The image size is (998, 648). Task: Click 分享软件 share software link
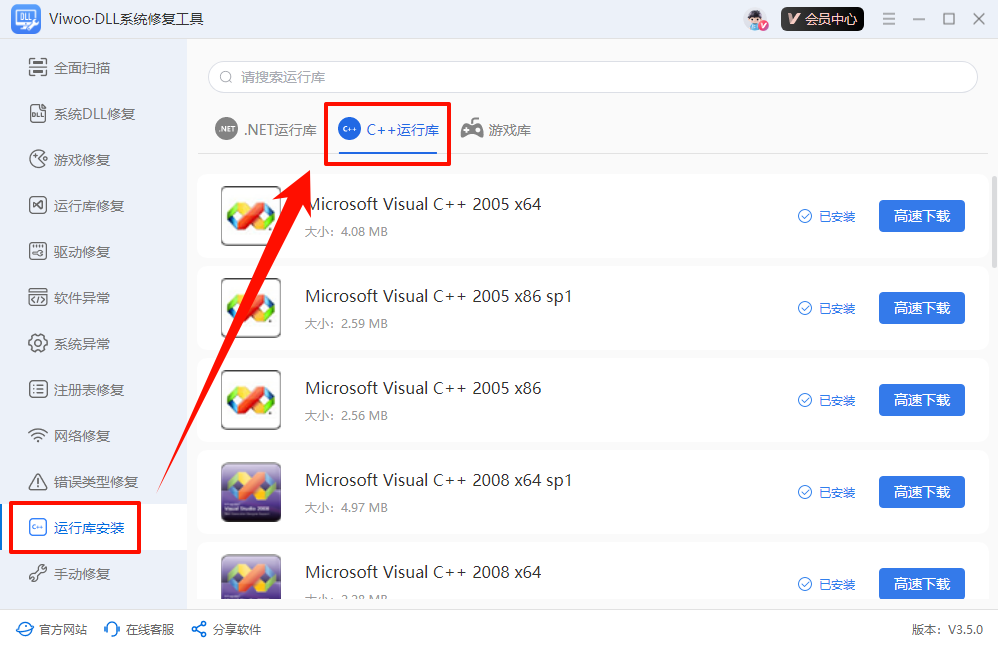click(226, 629)
